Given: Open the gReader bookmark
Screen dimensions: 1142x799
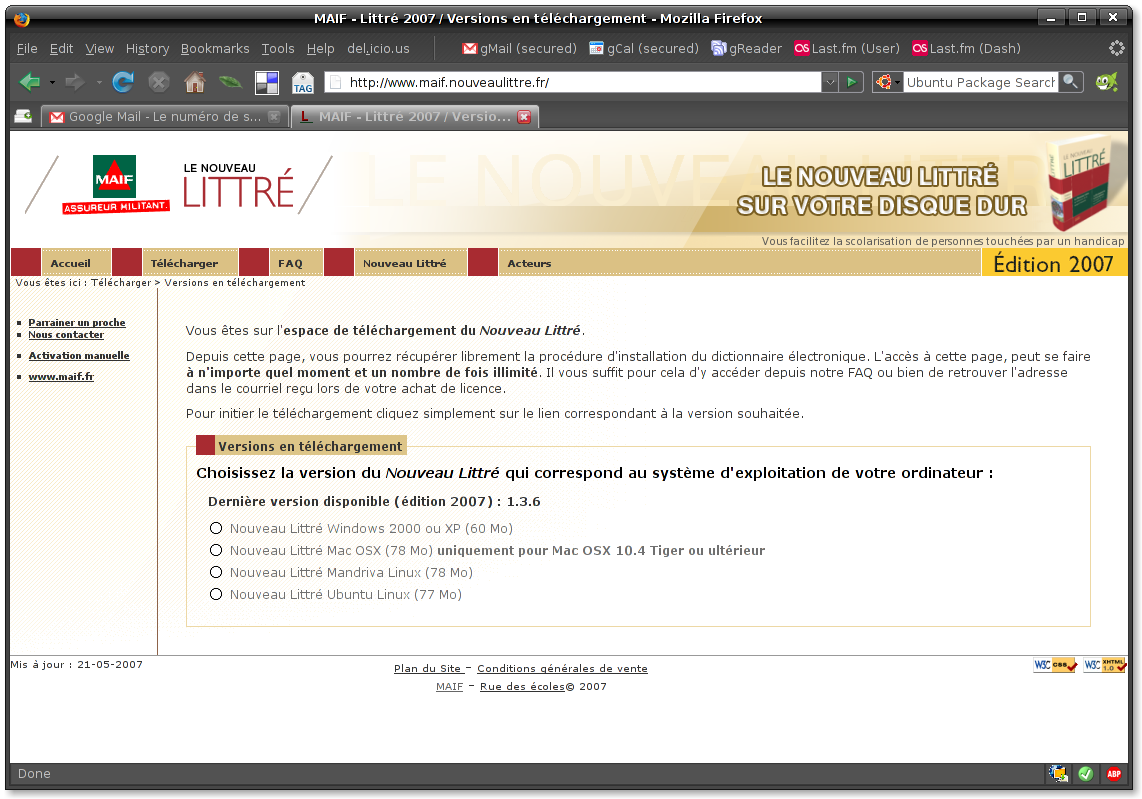Looking at the screenshot, I should [747, 49].
